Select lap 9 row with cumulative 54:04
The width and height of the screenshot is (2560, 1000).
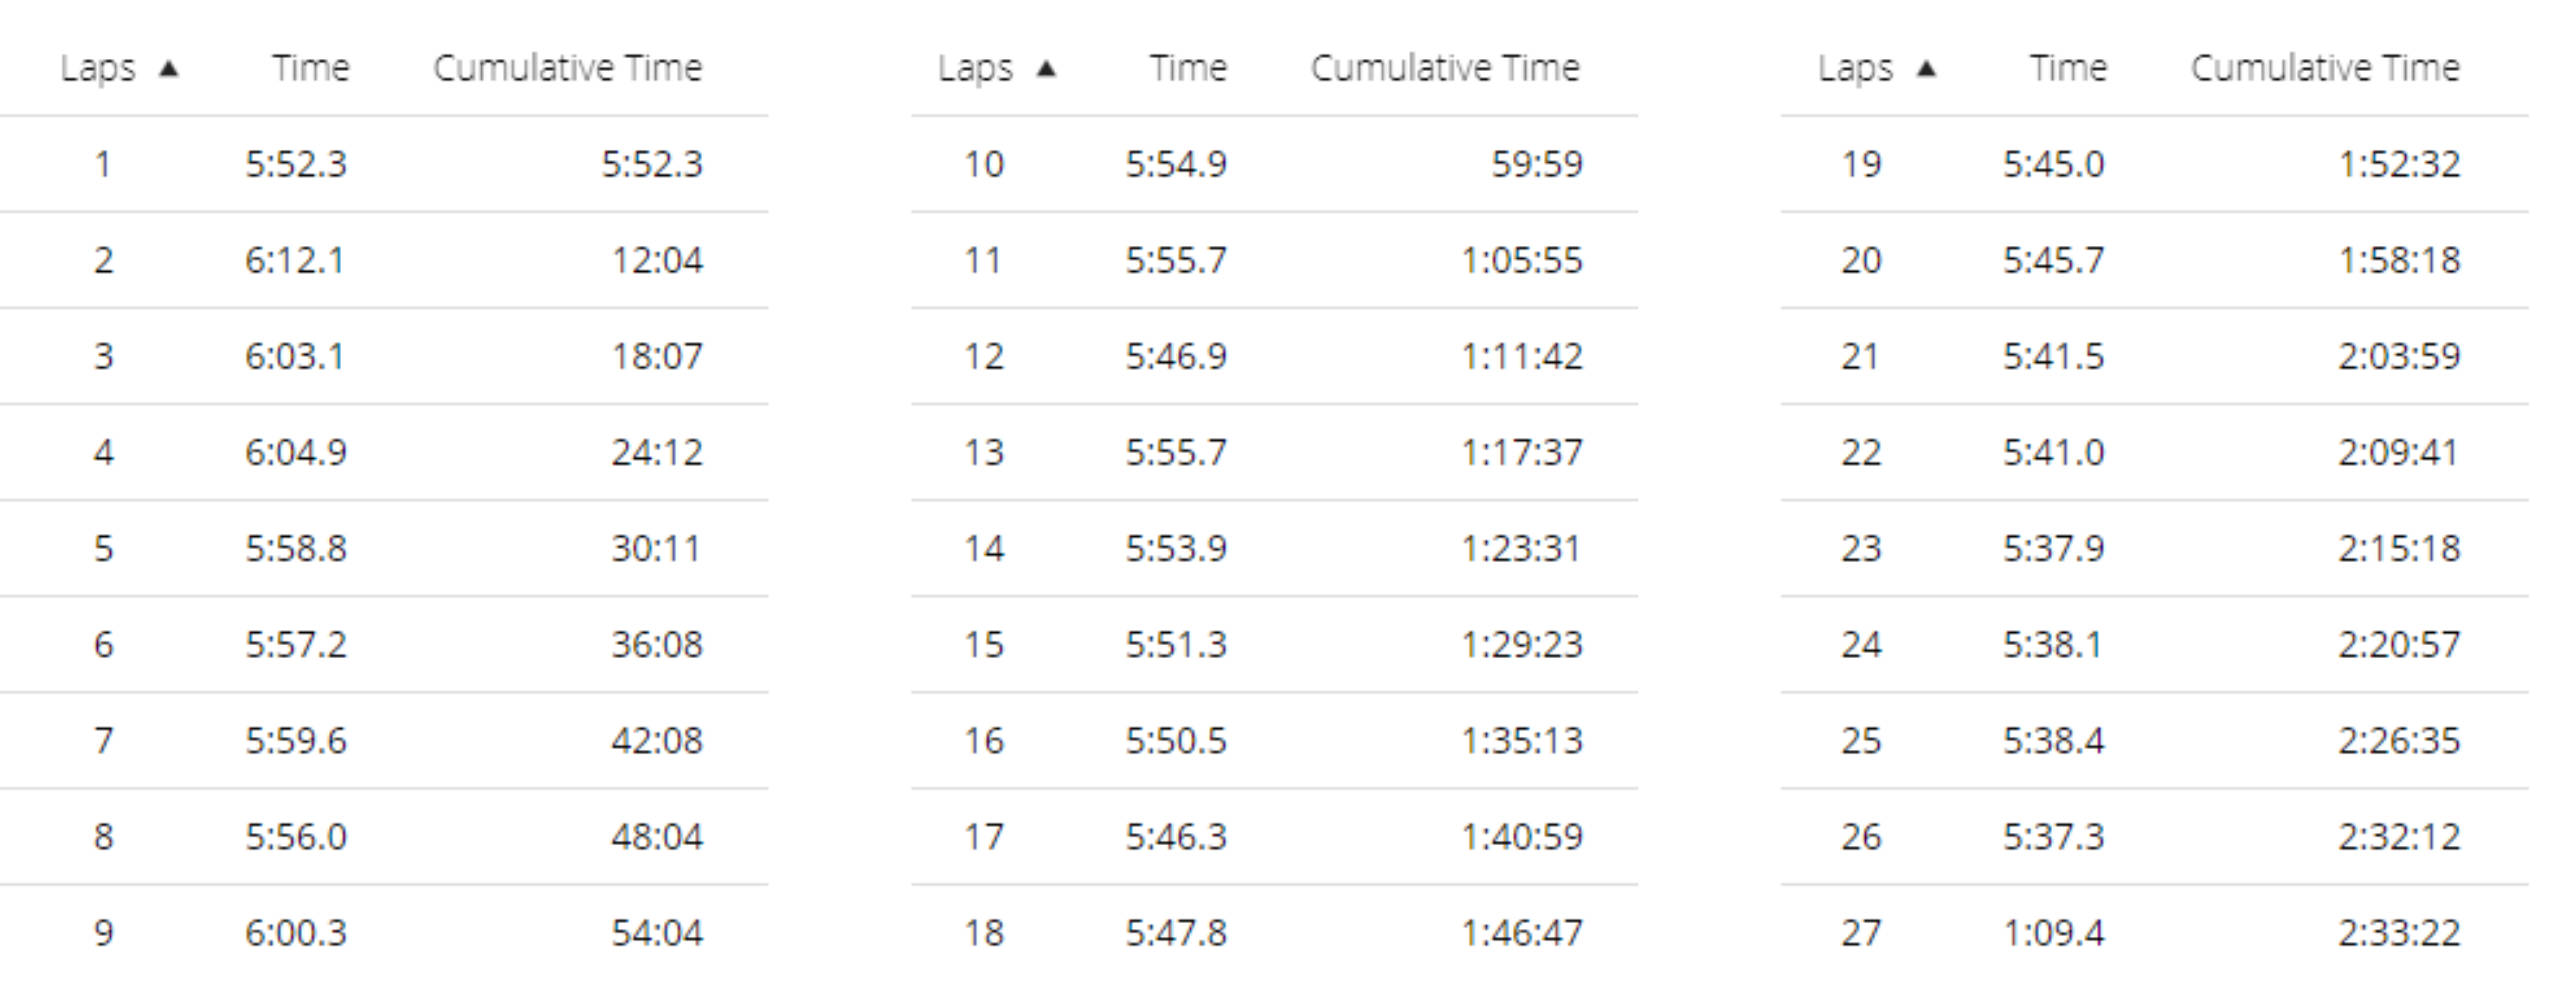pos(384,932)
